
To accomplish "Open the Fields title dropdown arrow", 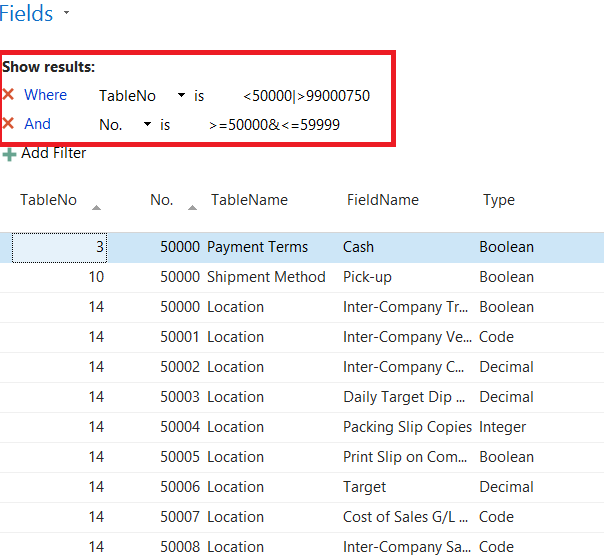I will pos(66,13).
